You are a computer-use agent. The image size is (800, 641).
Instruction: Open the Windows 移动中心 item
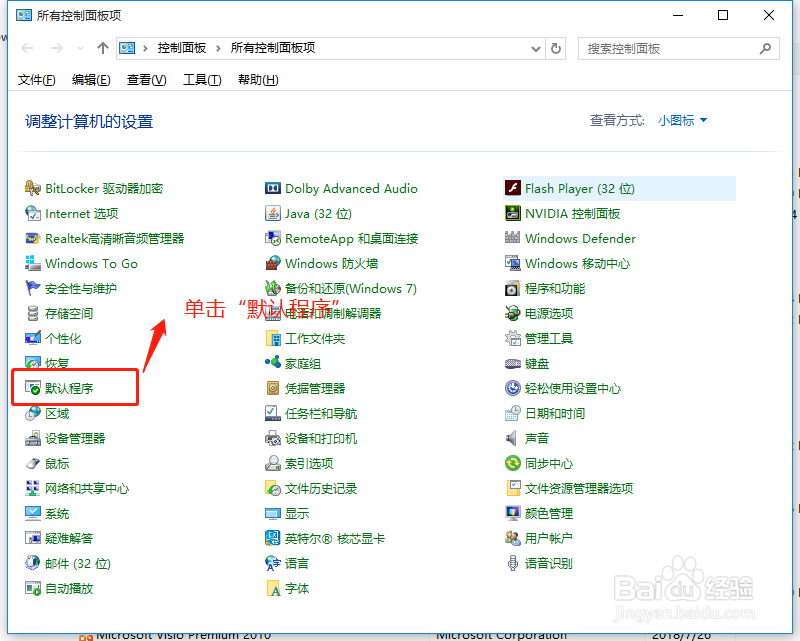[x=578, y=263]
